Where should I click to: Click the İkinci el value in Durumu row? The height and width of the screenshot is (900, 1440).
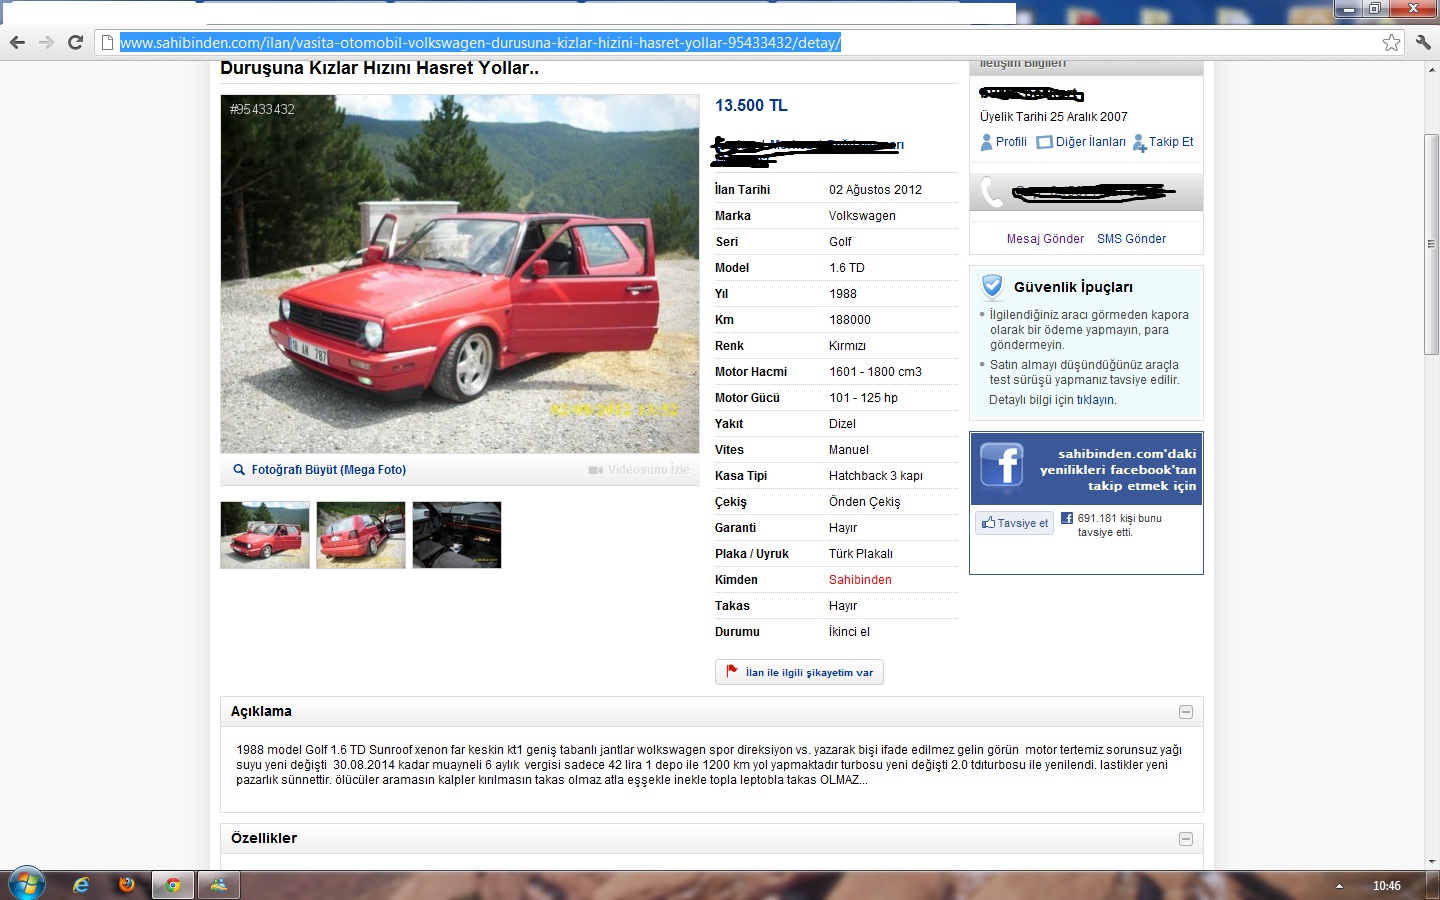point(849,632)
